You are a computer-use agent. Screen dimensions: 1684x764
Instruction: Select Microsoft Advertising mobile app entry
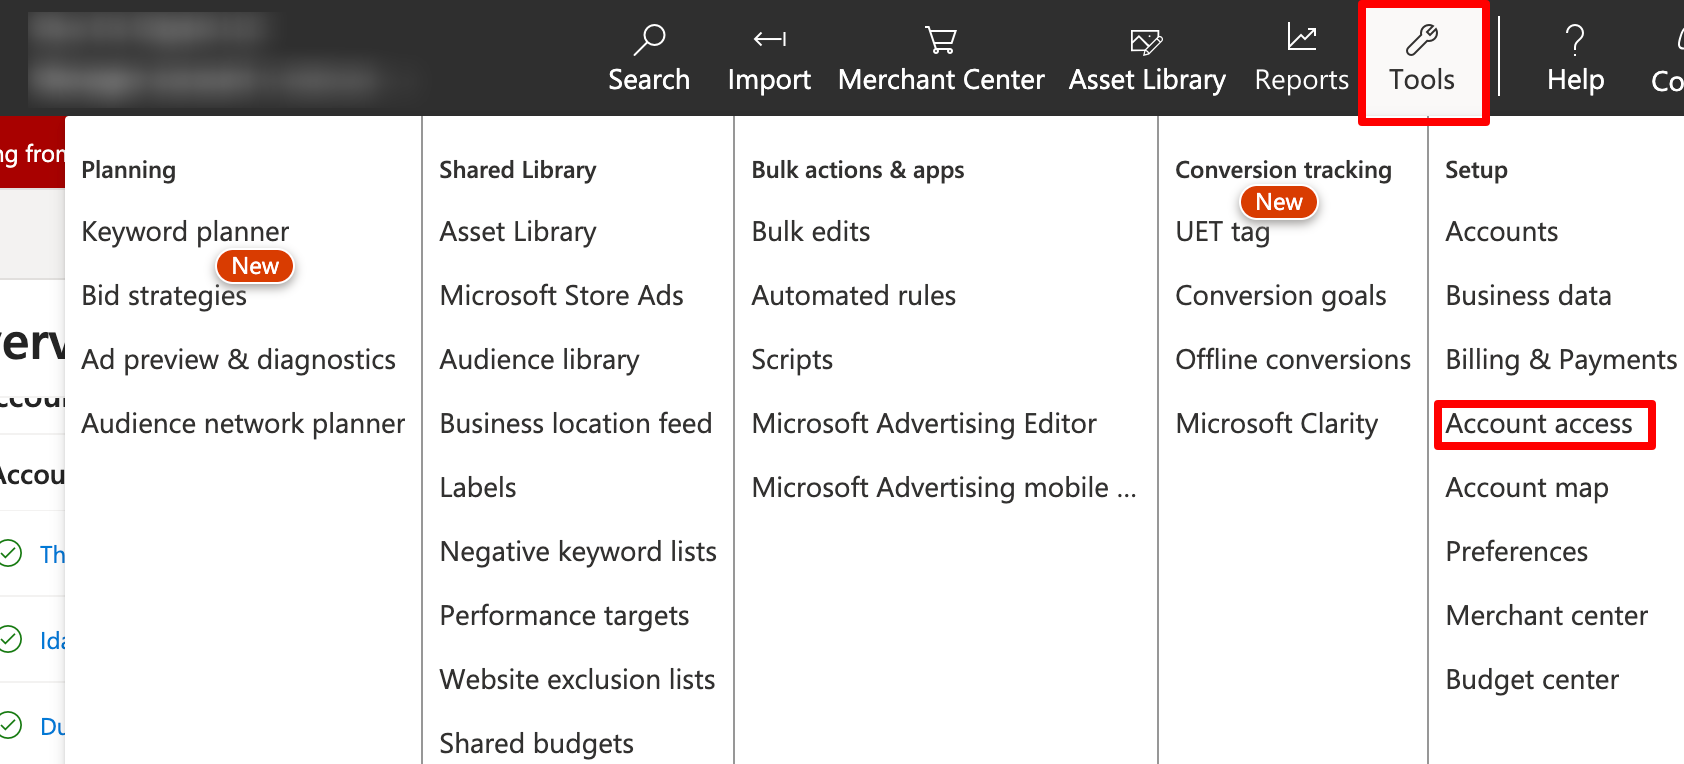[x=944, y=488]
